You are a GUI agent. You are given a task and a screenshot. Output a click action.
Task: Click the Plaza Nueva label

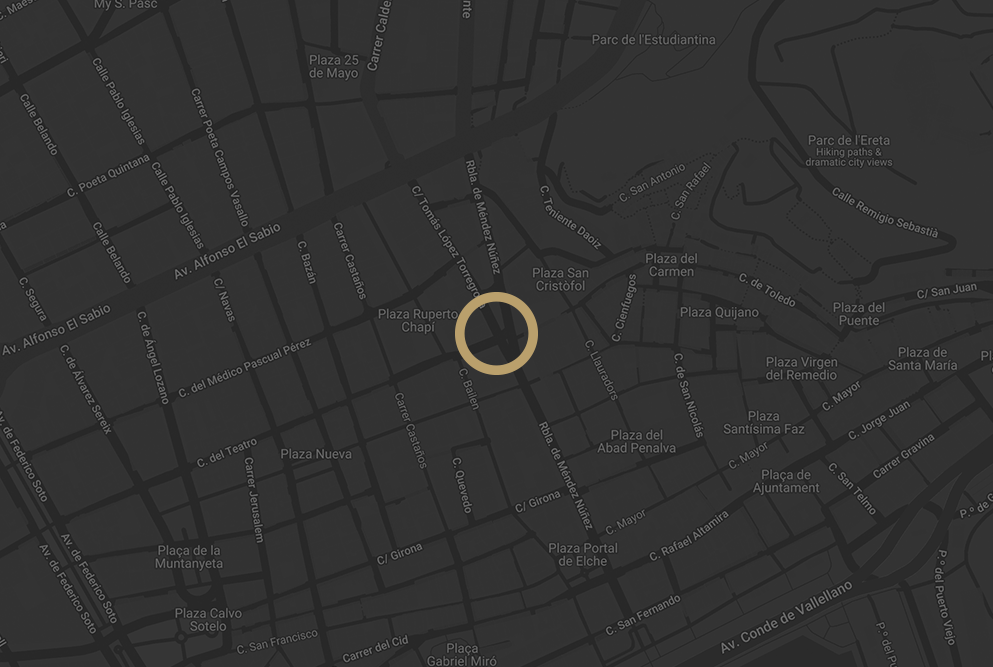pyautogui.click(x=316, y=454)
